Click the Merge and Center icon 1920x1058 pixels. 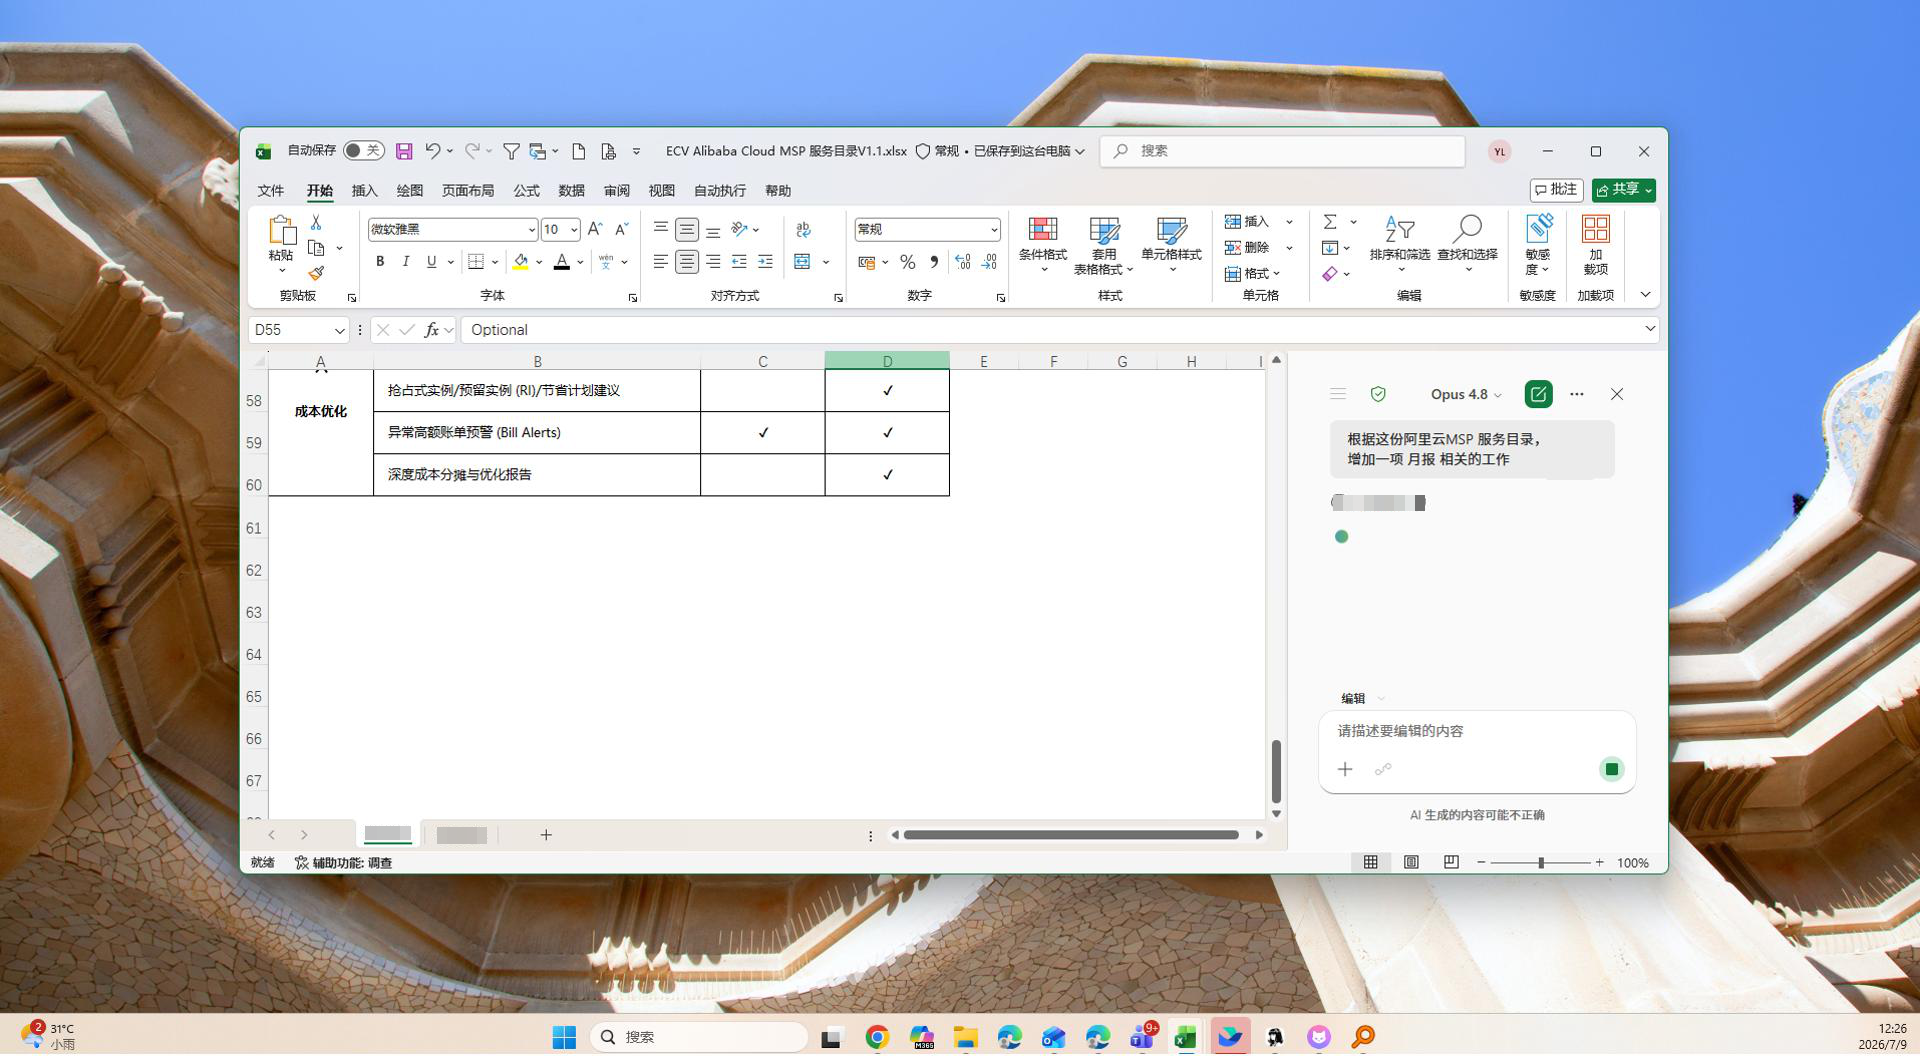click(802, 262)
